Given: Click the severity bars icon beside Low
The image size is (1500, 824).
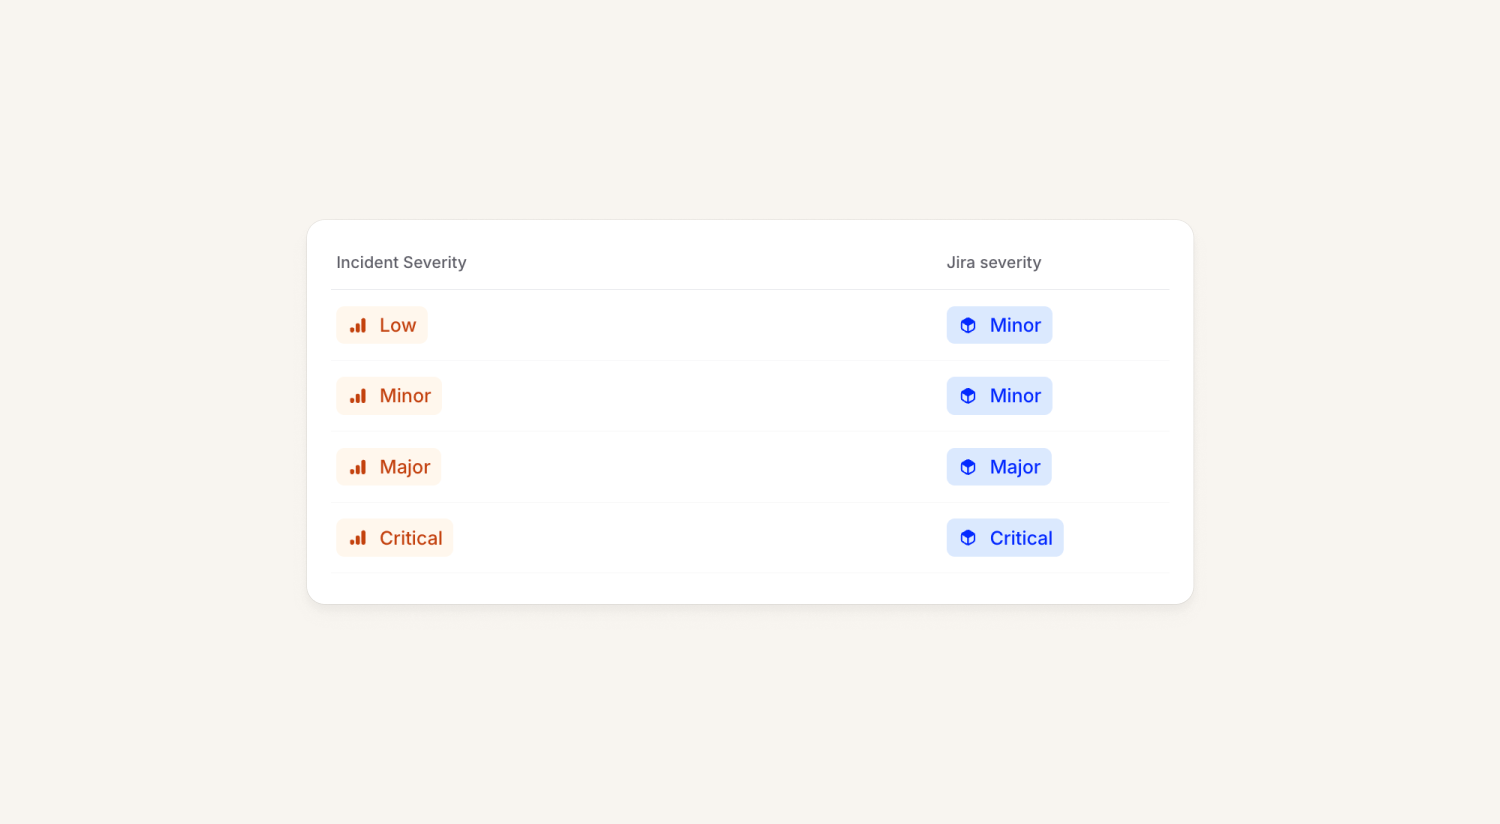Looking at the screenshot, I should tap(358, 326).
